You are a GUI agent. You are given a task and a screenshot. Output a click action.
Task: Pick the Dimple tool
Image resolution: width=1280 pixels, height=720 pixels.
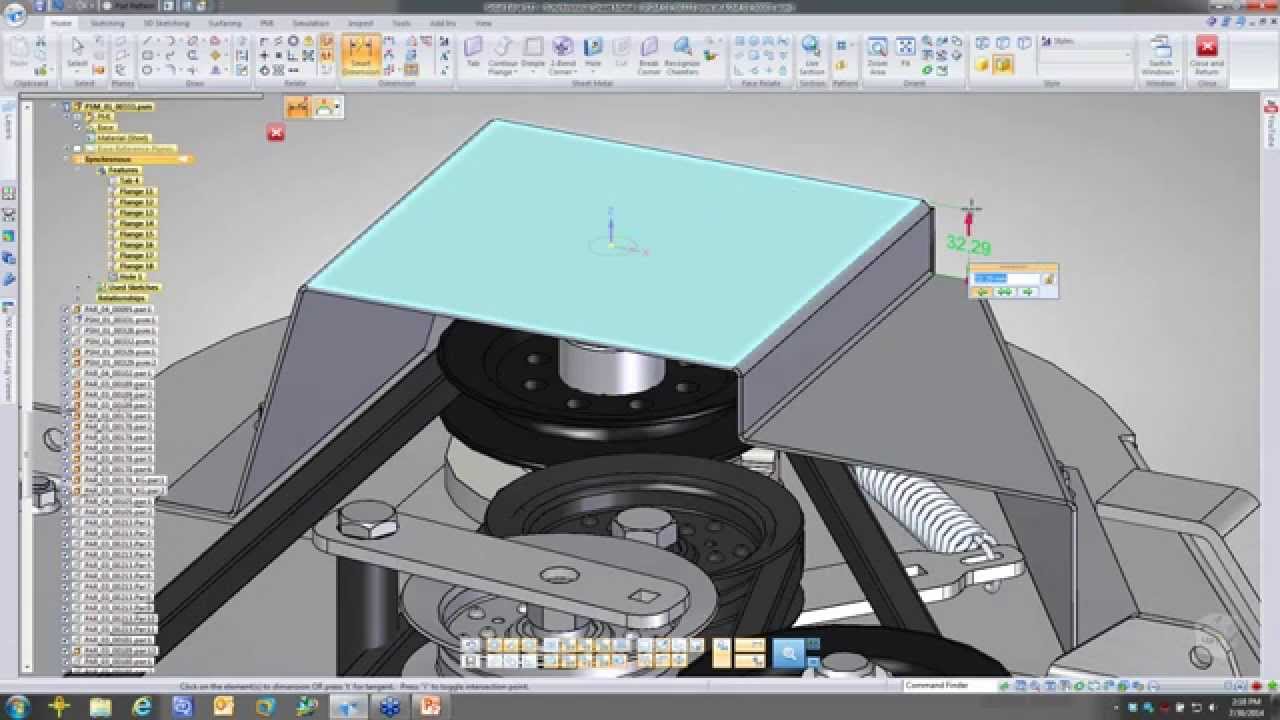pos(533,55)
